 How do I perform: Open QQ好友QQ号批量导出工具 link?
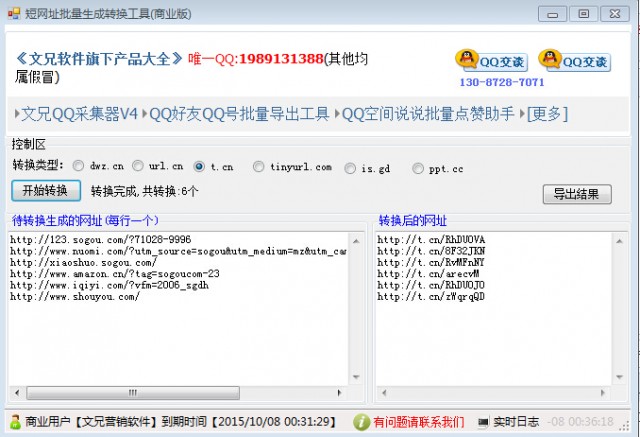(239, 114)
